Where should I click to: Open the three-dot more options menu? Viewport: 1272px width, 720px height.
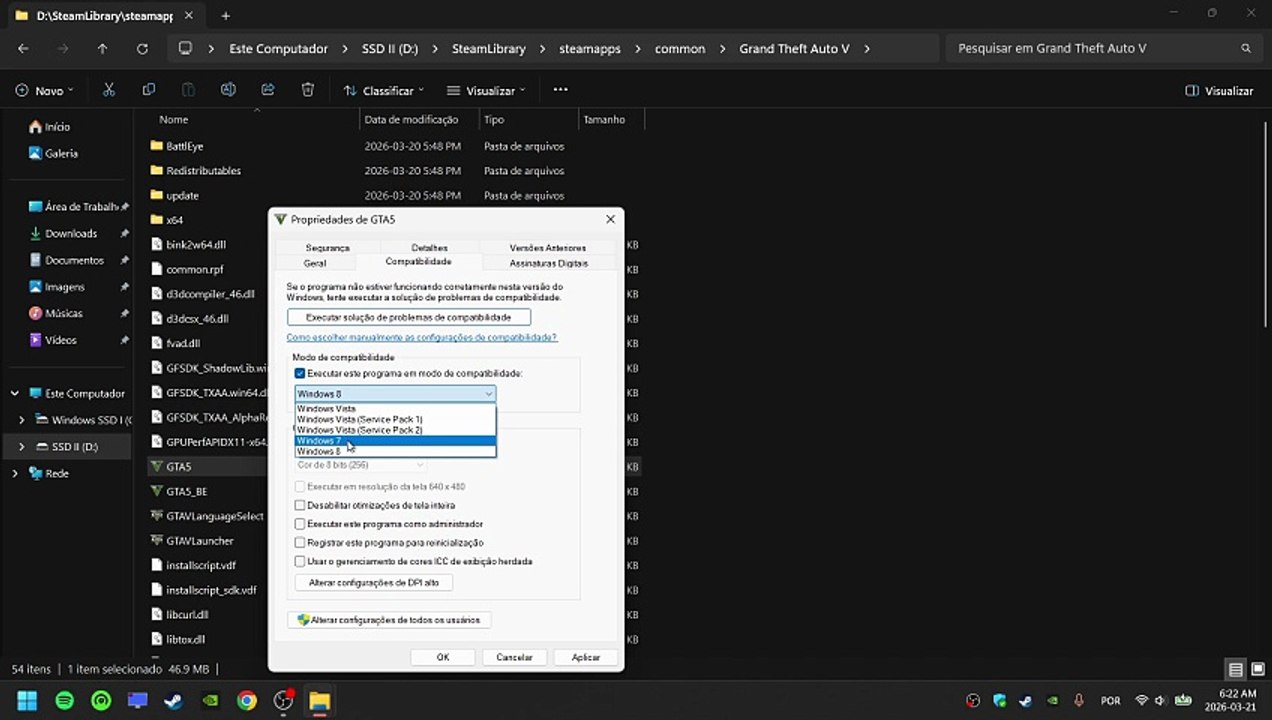click(560, 90)
